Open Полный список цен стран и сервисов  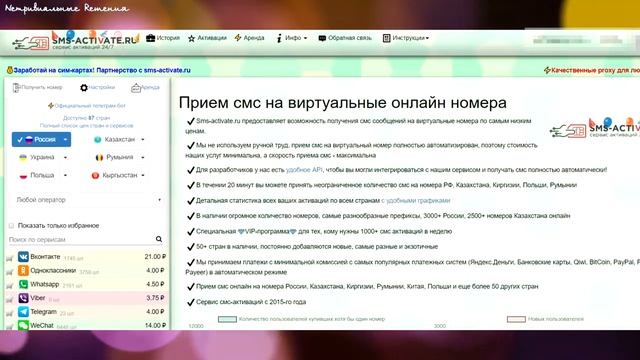click(x=87, y=126)
